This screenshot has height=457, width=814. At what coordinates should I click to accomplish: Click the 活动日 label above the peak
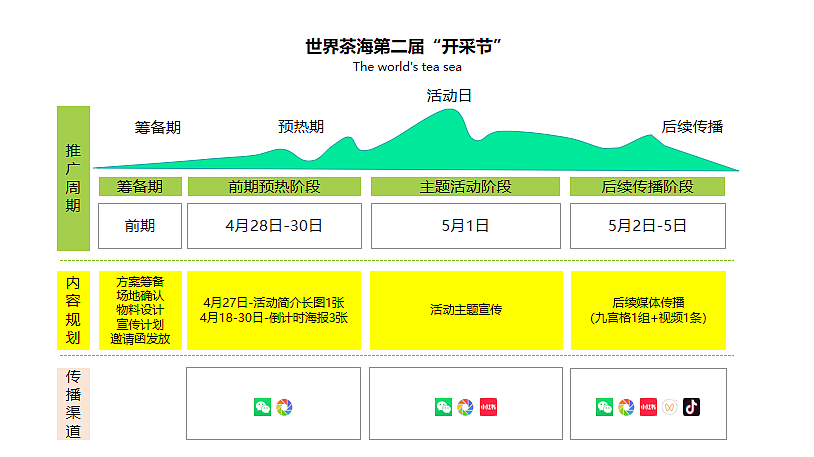(449, 96)
